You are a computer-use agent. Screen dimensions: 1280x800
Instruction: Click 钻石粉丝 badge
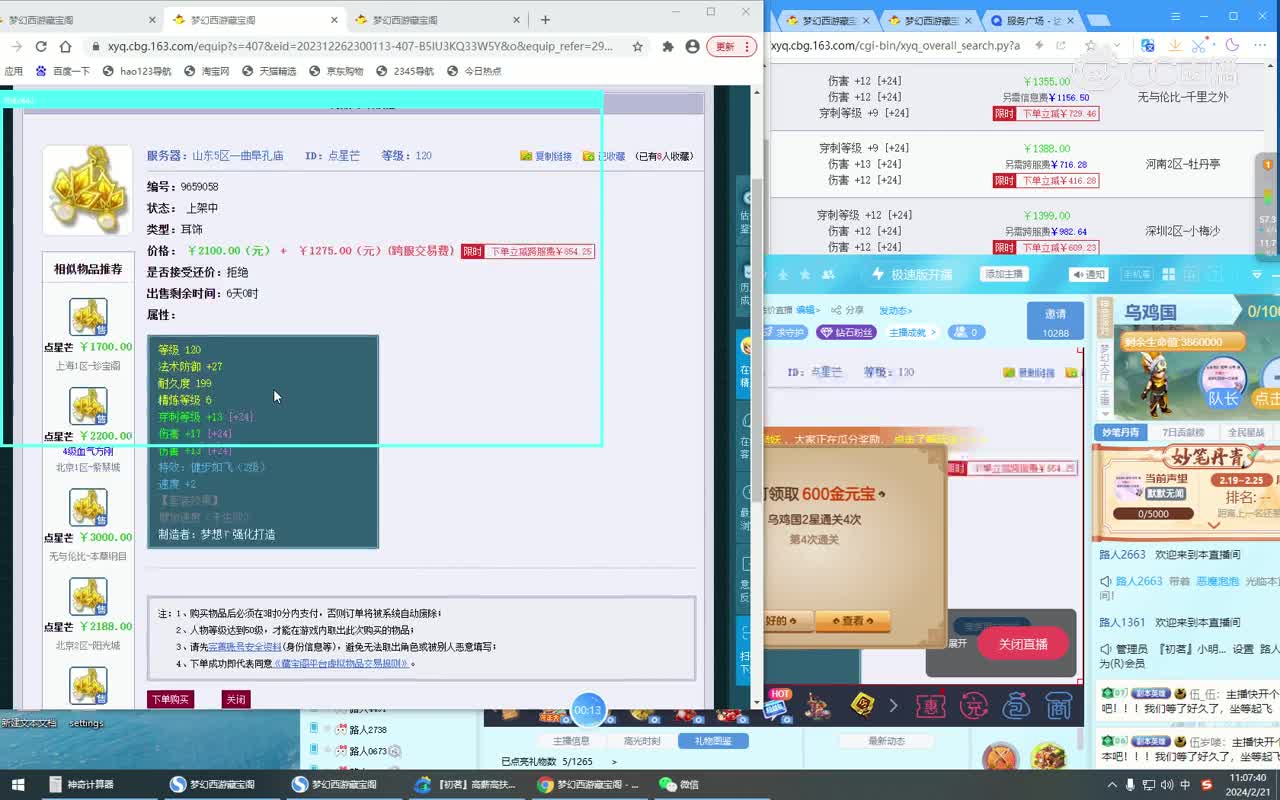847,332
